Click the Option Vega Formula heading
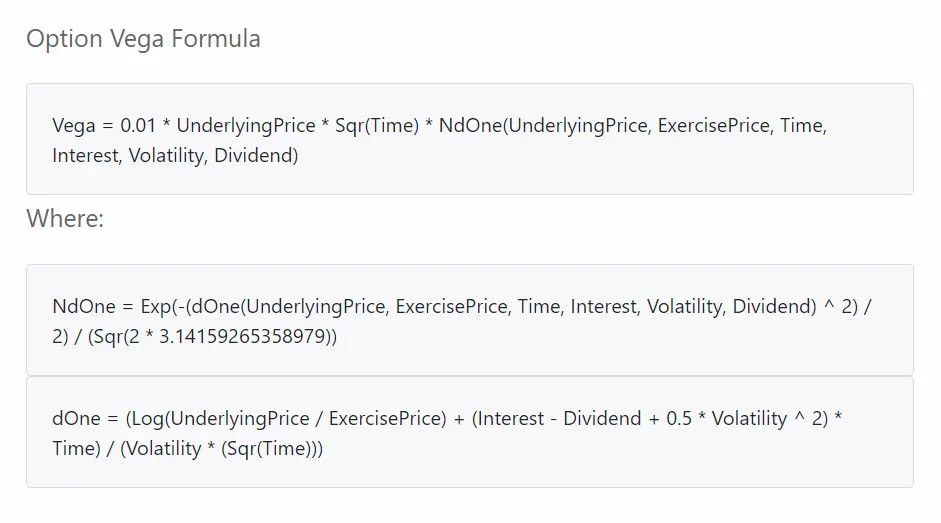This screenshot has height=523, width=941. [x=143, y=39]
